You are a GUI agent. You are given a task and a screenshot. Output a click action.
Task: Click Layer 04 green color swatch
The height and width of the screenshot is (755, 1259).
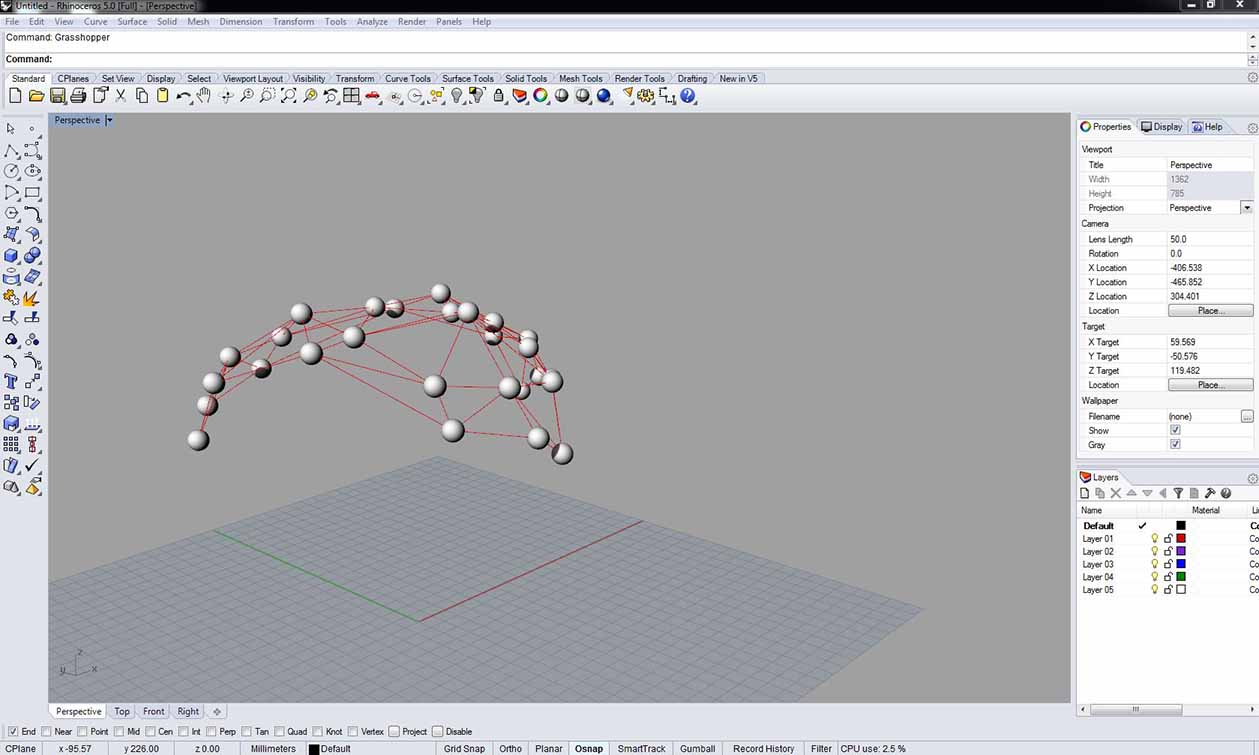(x=1180, y=577)
